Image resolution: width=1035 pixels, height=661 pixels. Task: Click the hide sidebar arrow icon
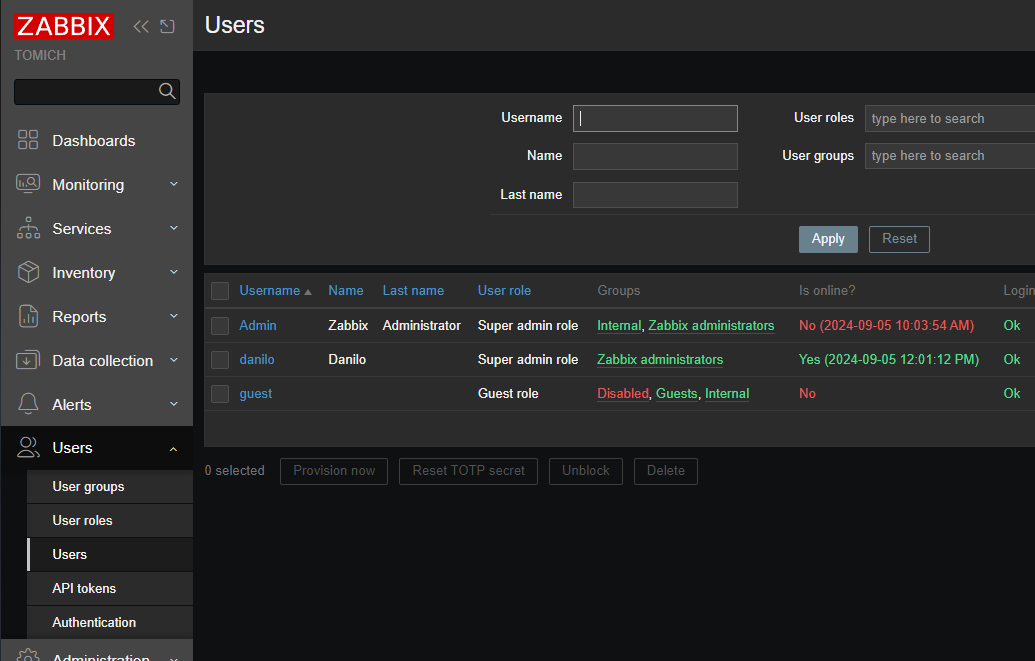(x=168, y=26)
